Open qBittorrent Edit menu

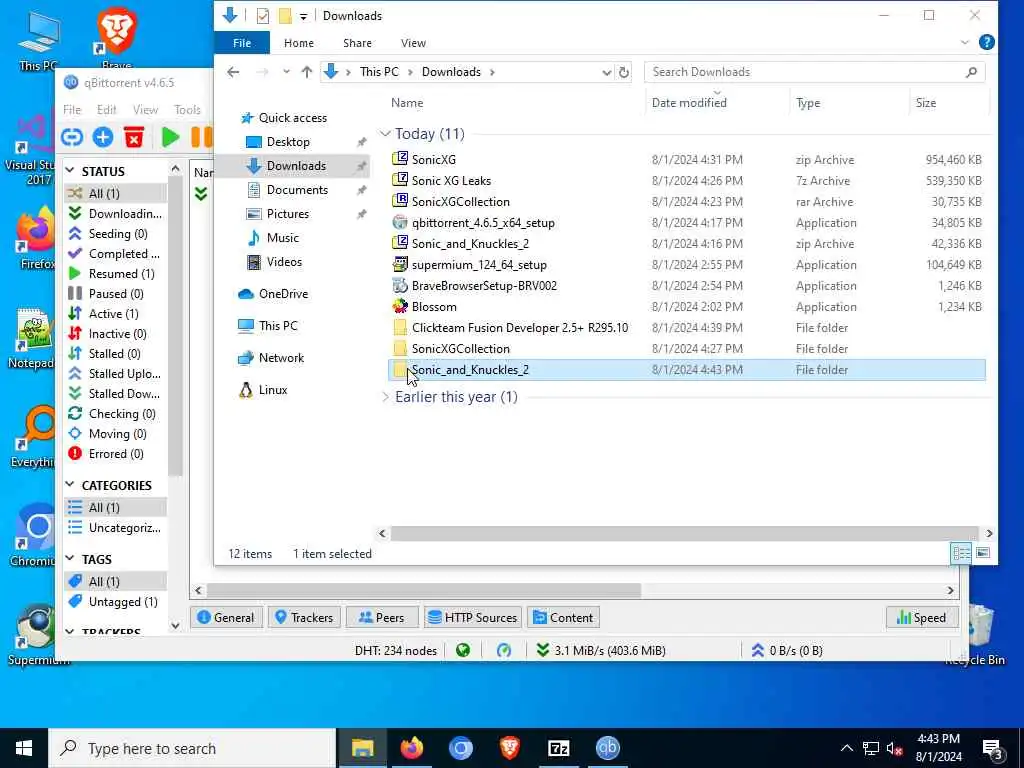click(x=106, y=110)
